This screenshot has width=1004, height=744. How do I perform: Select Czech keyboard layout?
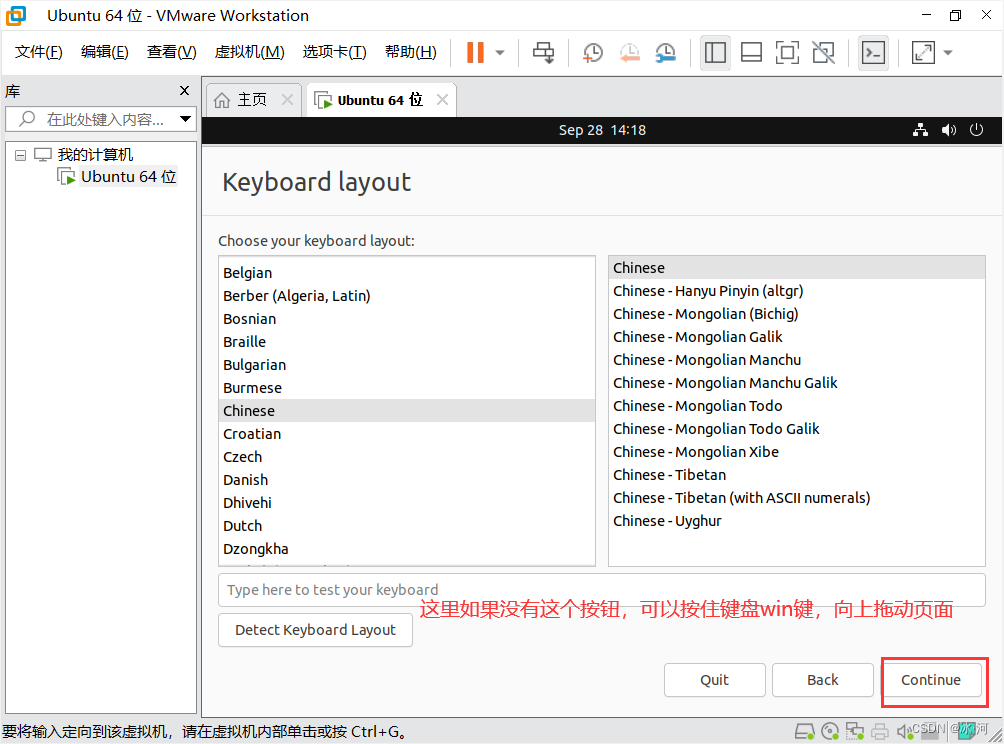point(407,457)
